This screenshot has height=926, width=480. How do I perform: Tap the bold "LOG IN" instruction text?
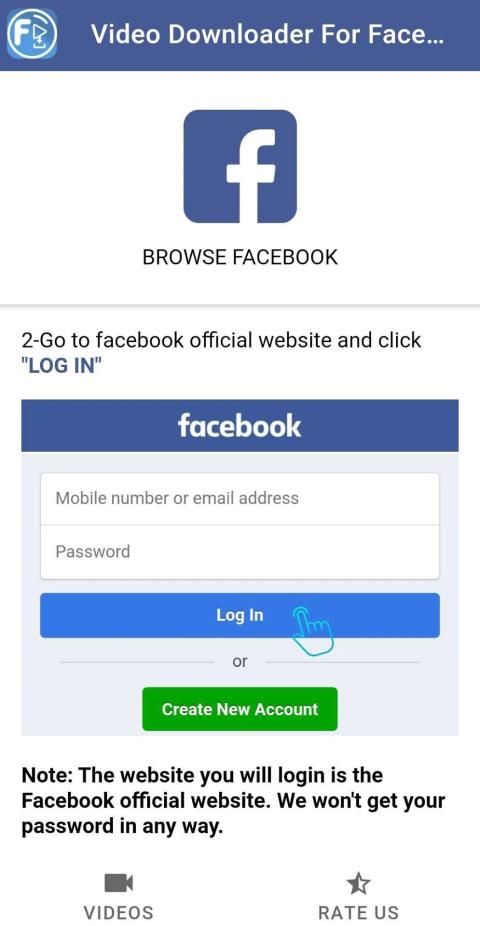tap(61, 366)
